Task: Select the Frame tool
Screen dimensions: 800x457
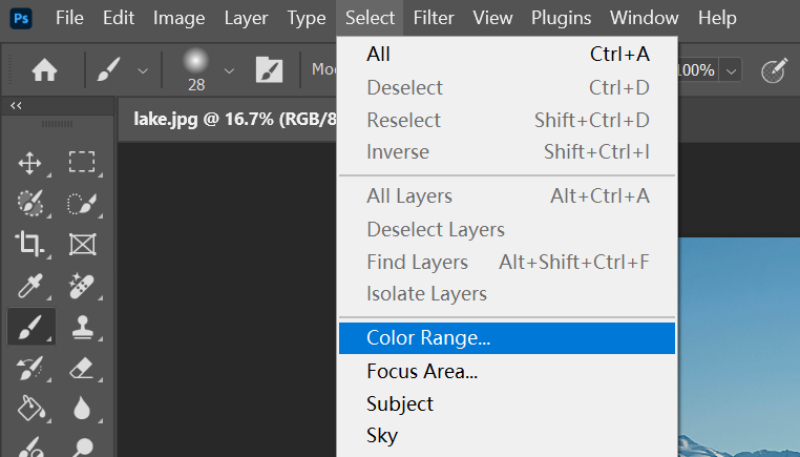Action: tap(81, 244)
